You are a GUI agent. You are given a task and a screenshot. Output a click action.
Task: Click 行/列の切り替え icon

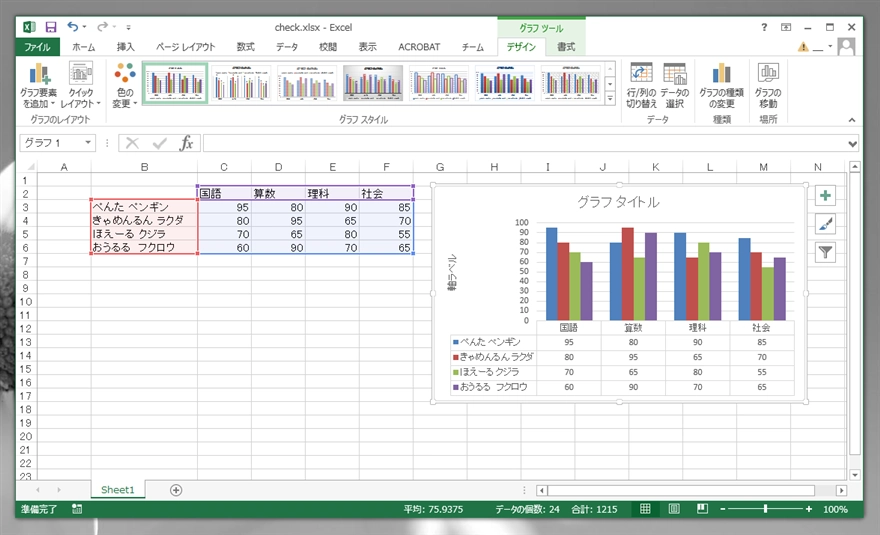641,85
